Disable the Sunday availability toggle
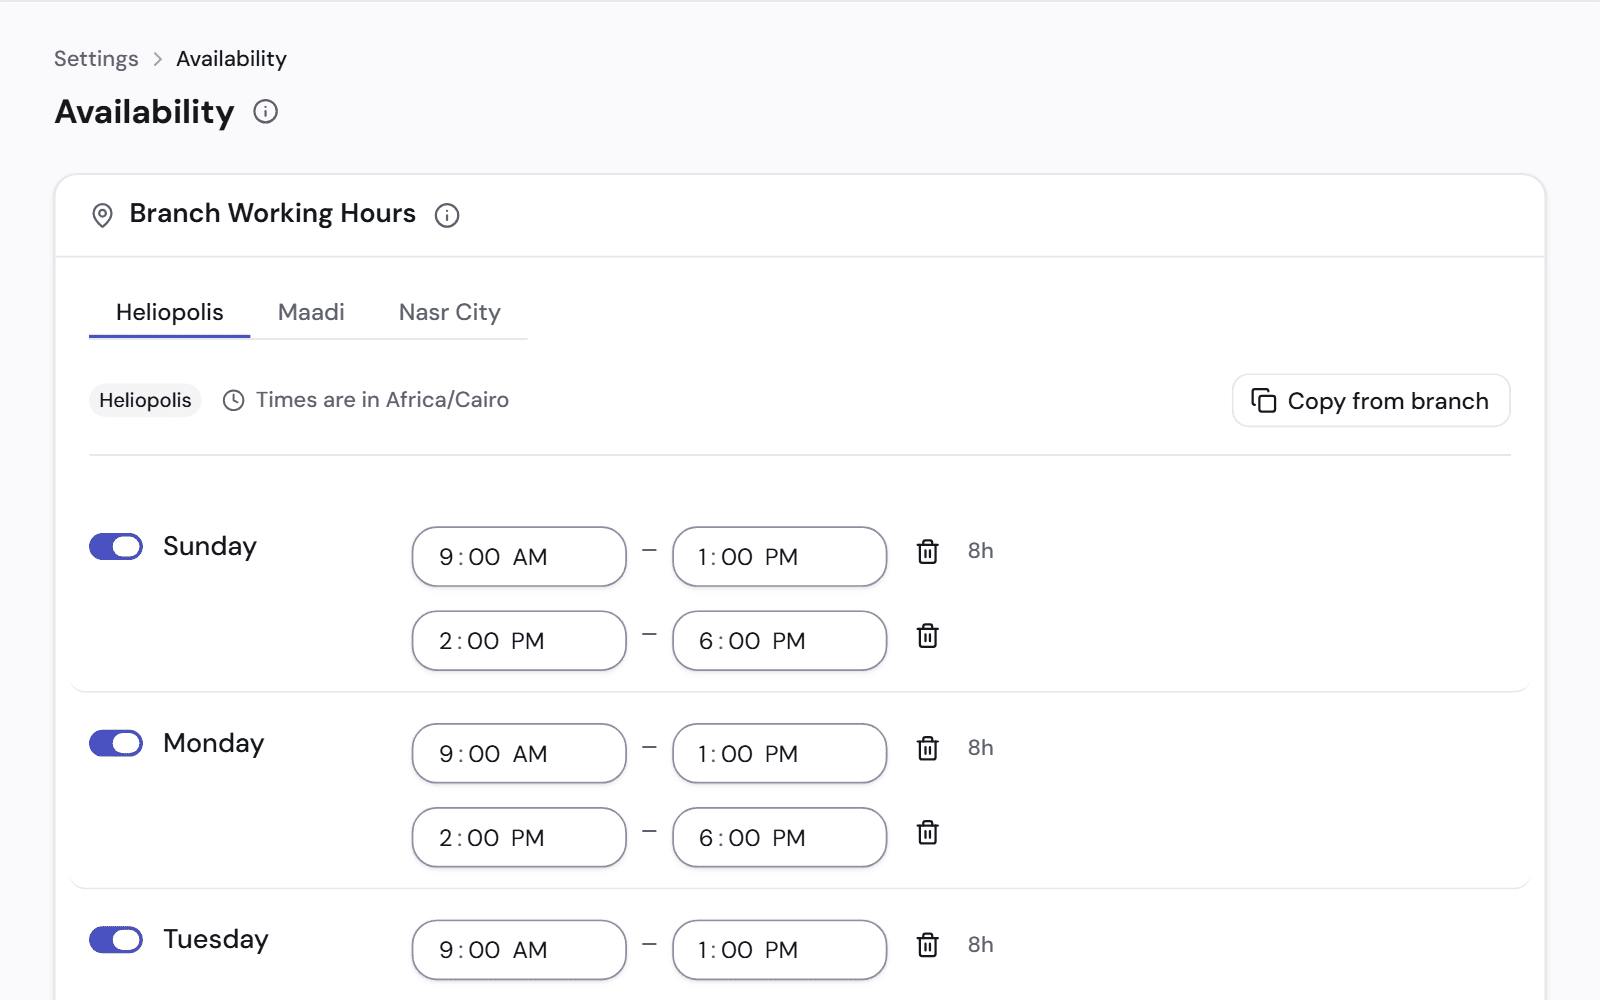The image size is (1600, 1000). 116,546
